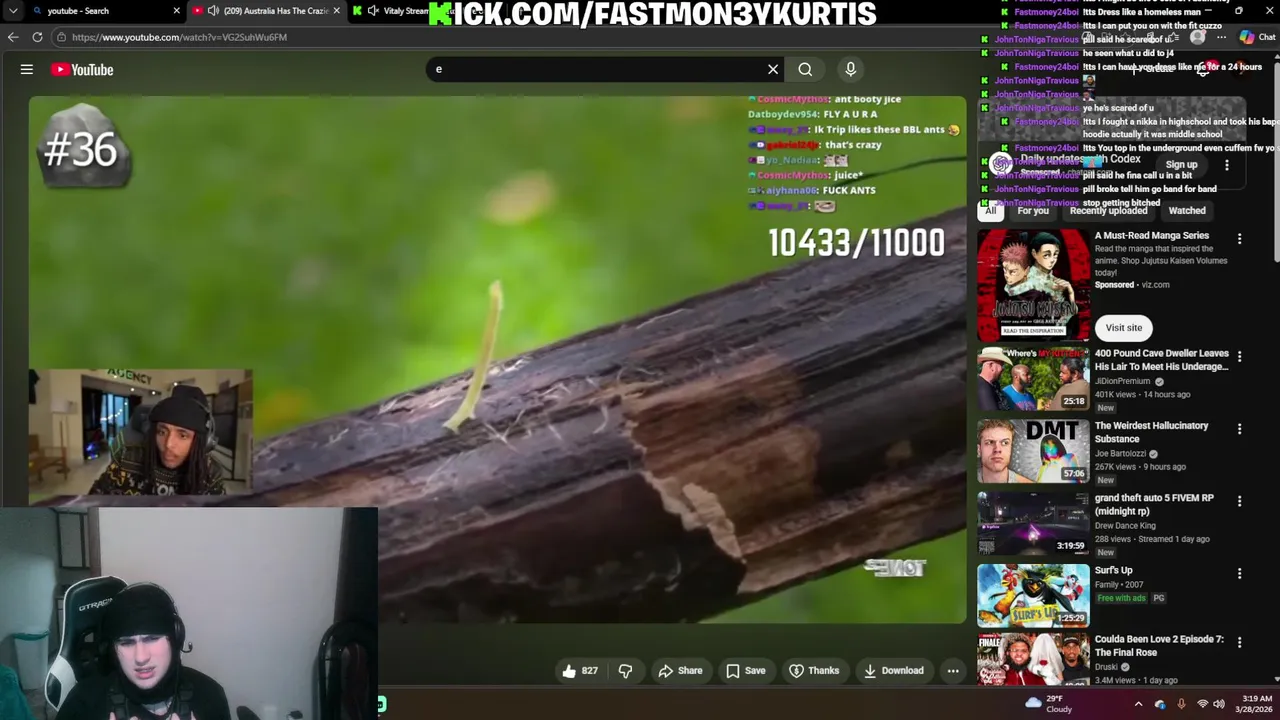
Task: Open the Copilot Chat button
Action: coord(1257,37)
